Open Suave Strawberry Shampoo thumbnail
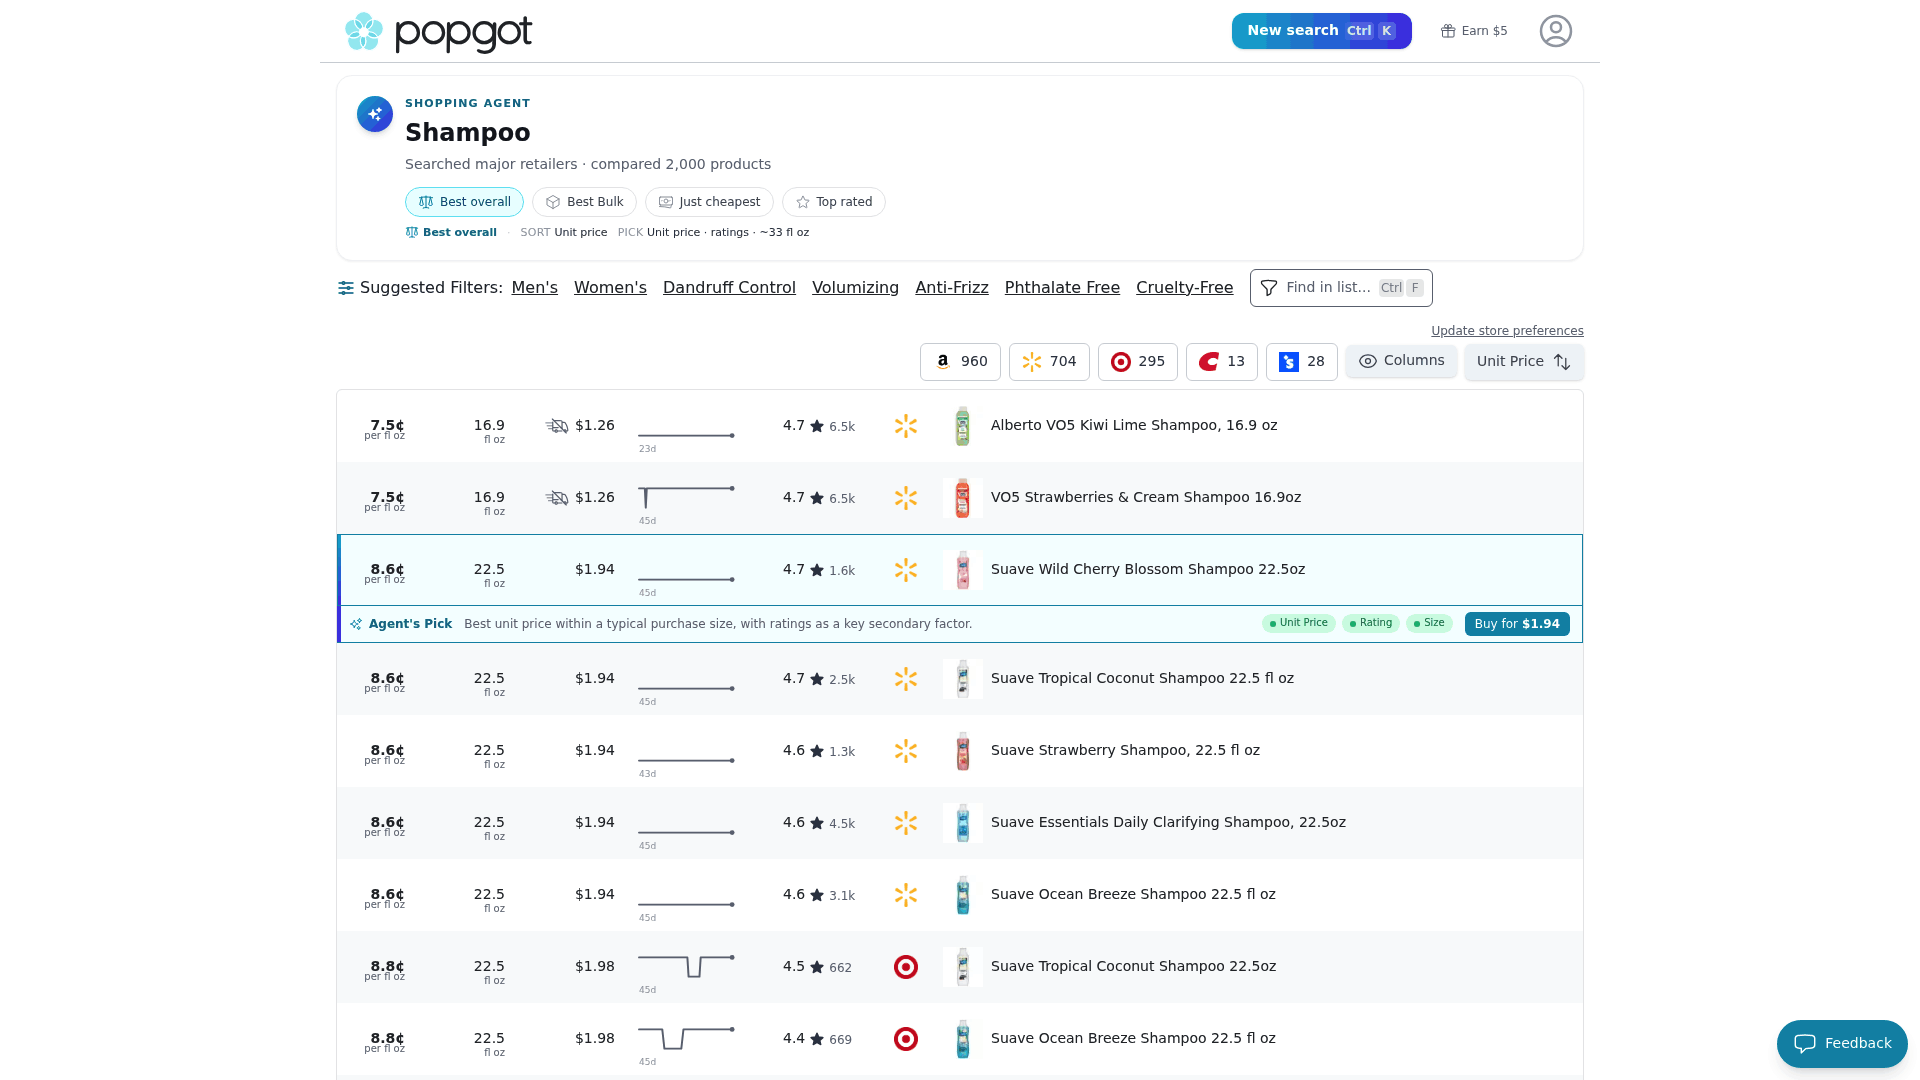This screenshot has height=1080, width=1920. click(963, 751)
